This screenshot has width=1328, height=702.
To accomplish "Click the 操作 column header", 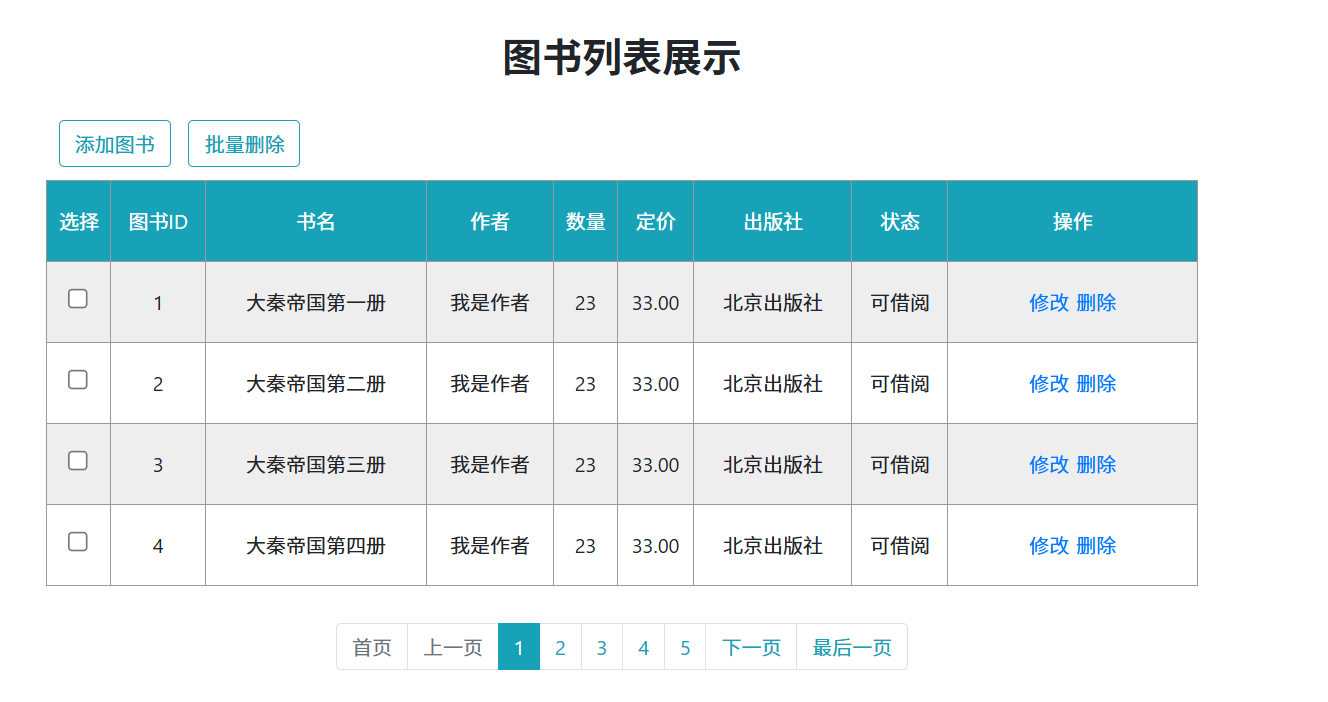I will click(x=1073, y=222).
